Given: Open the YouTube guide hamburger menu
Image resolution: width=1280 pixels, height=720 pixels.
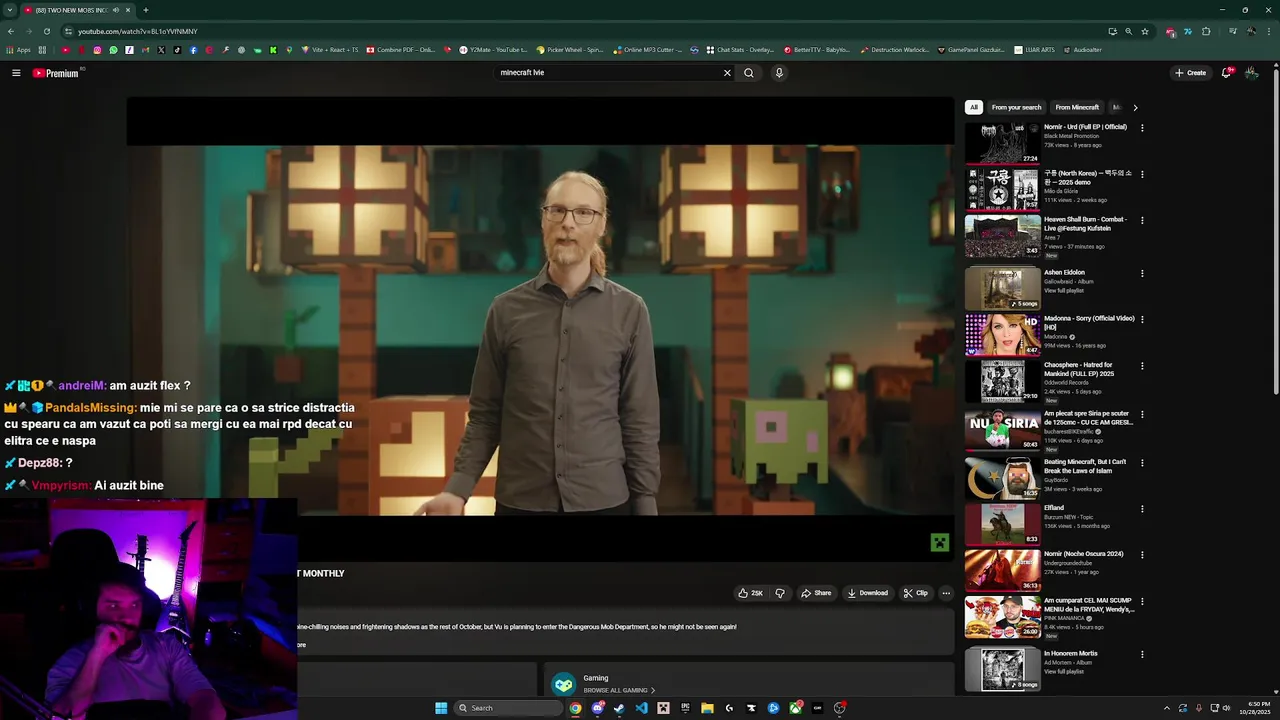Looking at the screenshot, I should click(x=16, y=73).
